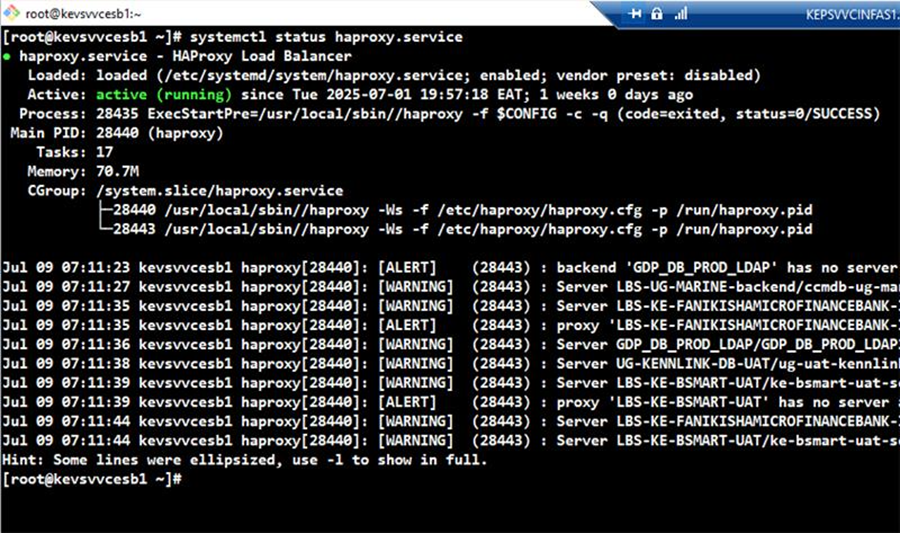Click the 07:11:44 FANIKISHAMICROFINANCEBANK warning line

tap(450, 422)
